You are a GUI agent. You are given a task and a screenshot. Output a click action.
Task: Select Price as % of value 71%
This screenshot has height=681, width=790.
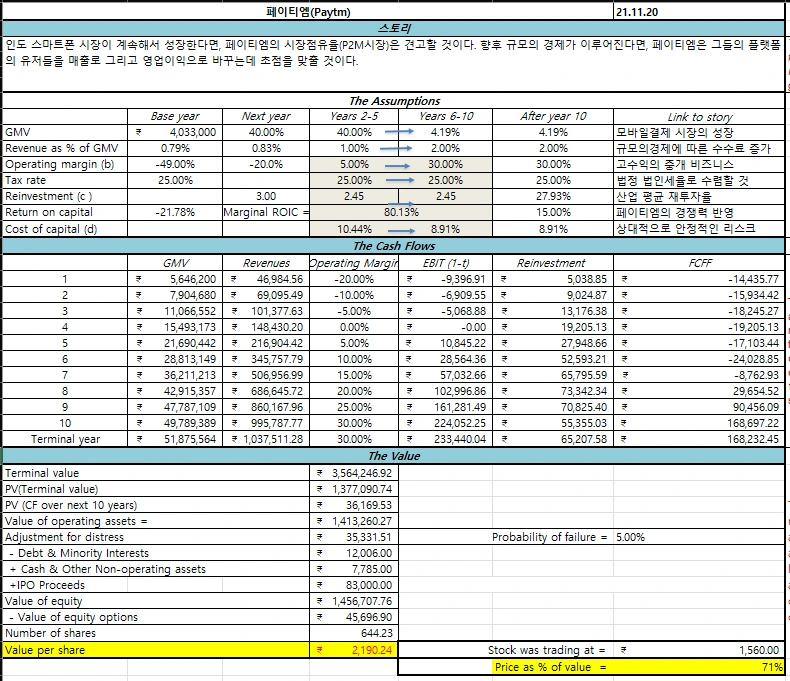[699, 667]
